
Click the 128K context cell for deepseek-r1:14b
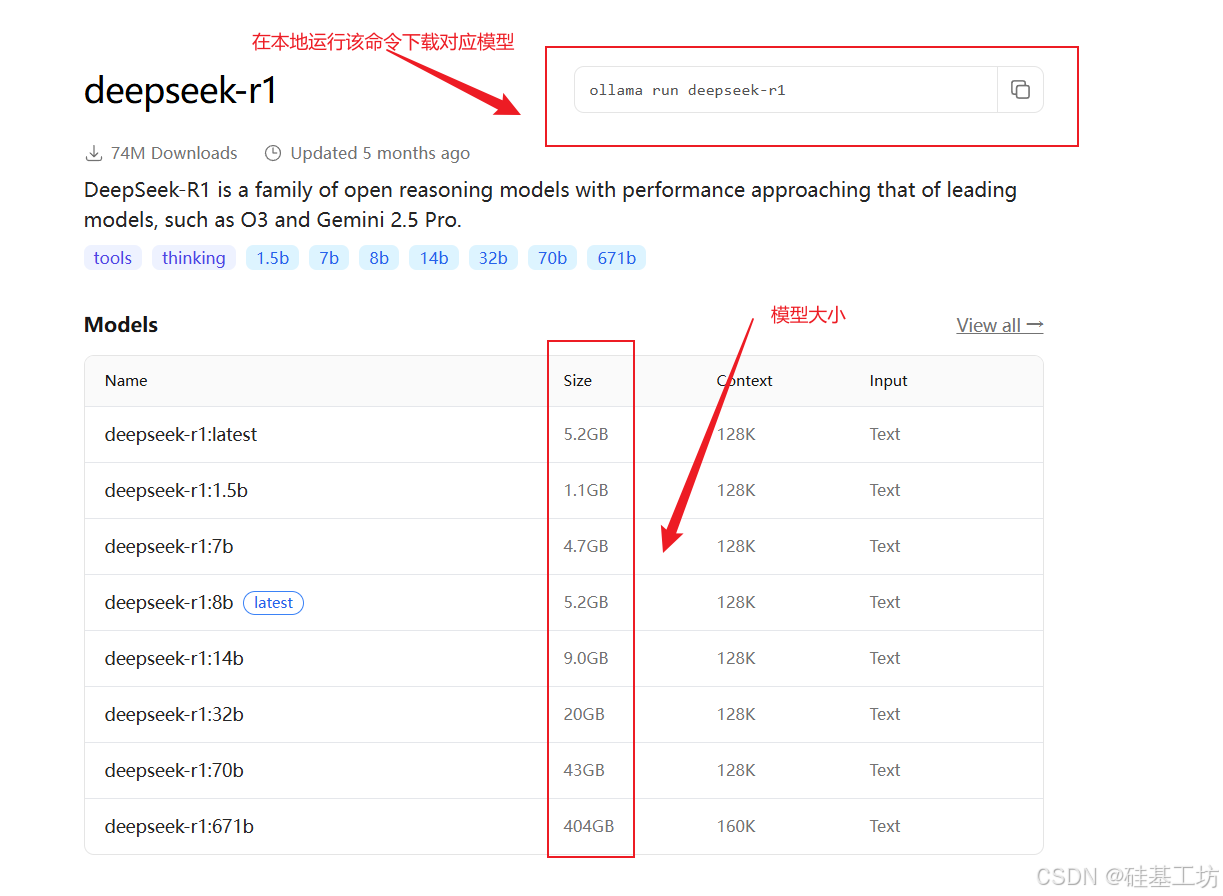click(736, 658)
